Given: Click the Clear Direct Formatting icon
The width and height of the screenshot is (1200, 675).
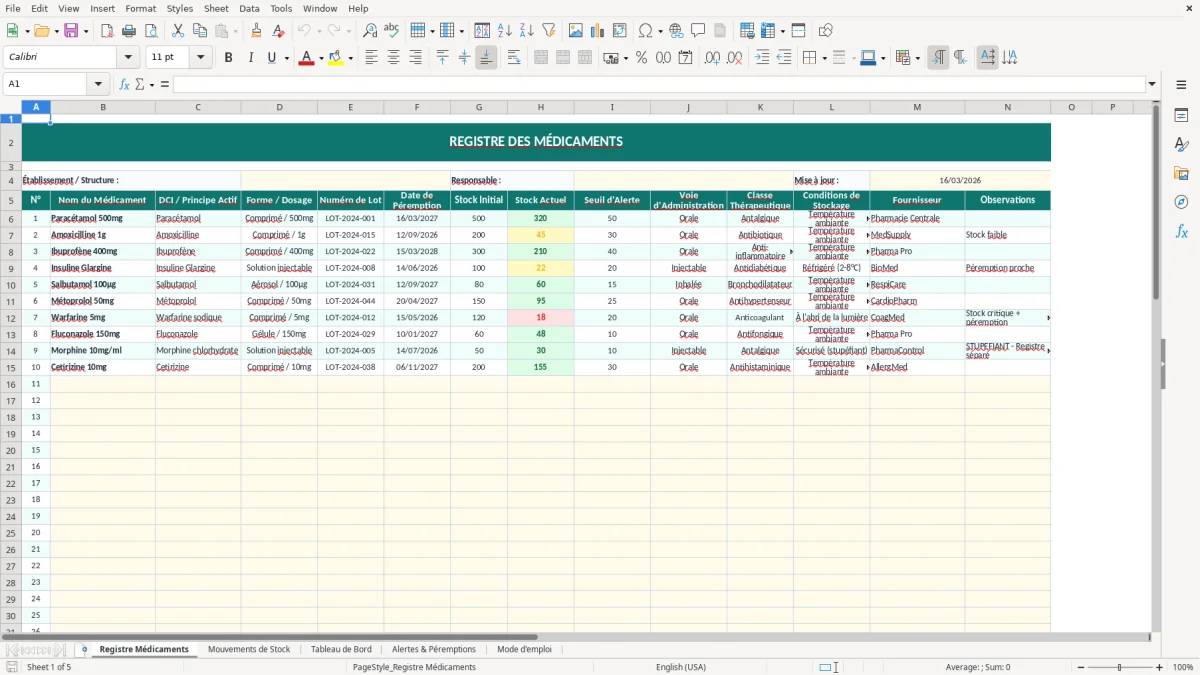Looking at the screenshot, I should (x=278, y=31).
